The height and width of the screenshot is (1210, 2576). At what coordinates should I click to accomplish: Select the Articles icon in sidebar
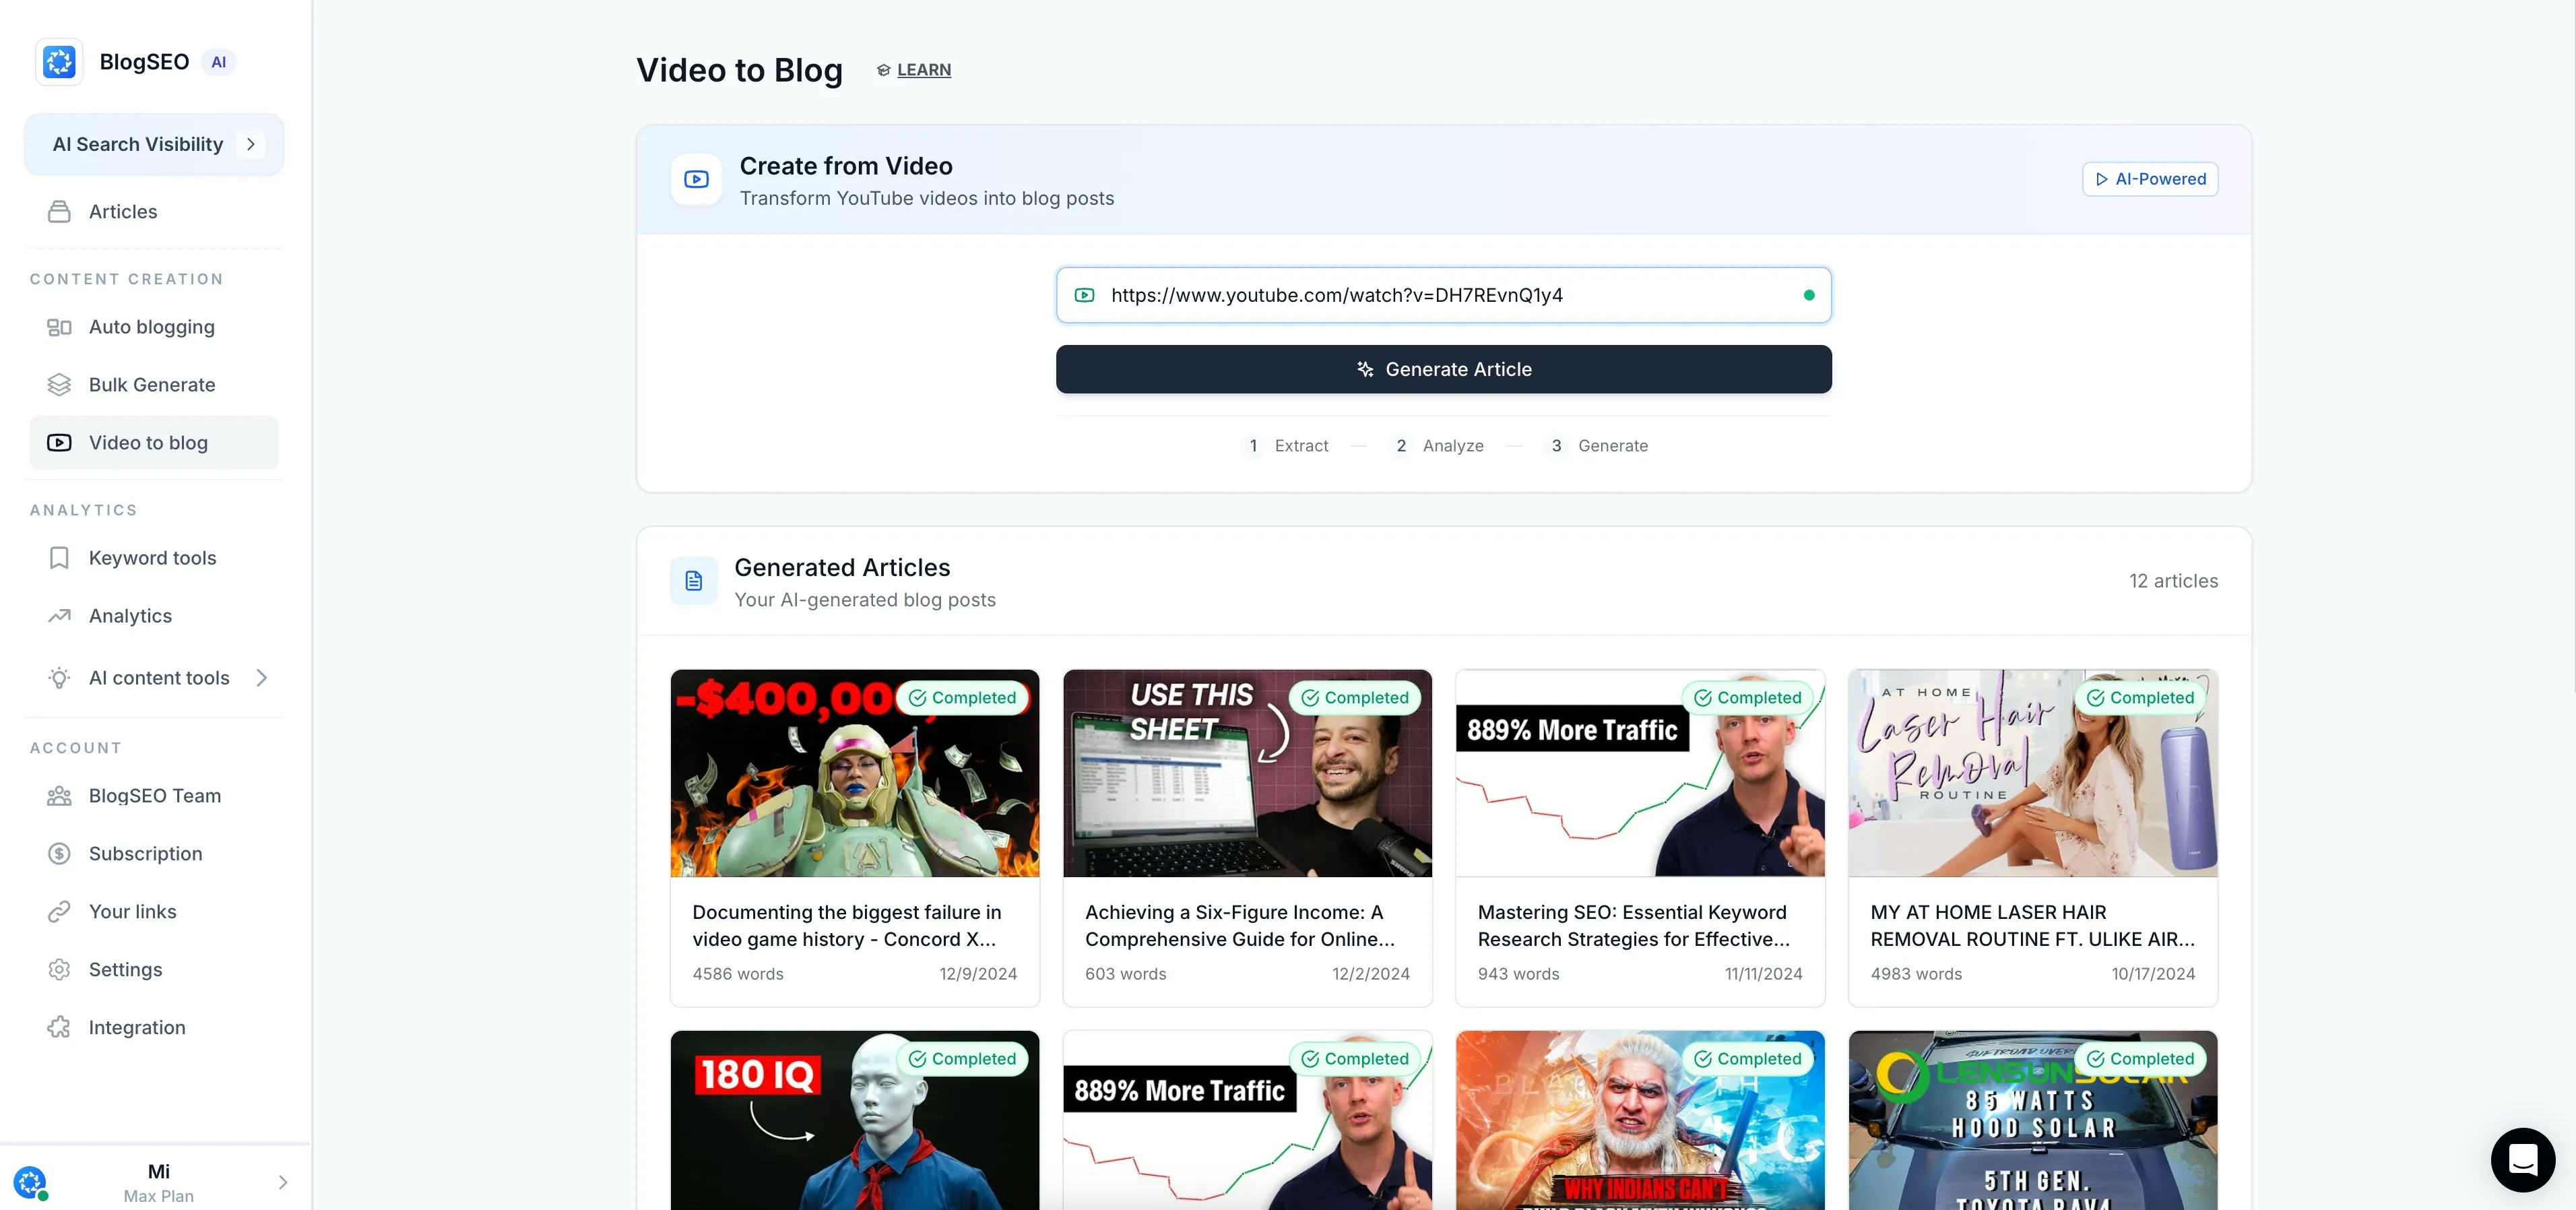coord(59,211)
